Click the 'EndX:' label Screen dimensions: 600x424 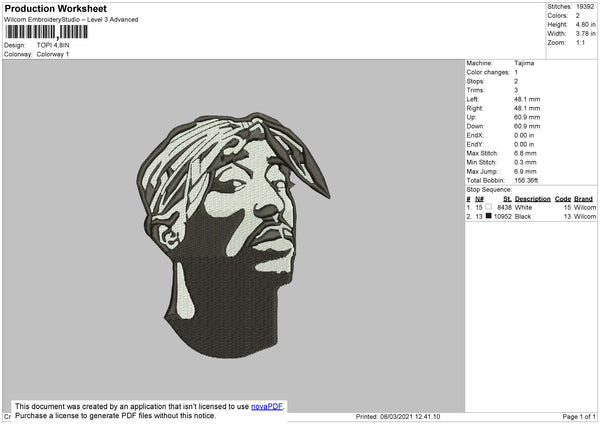pyautogui.click(x=475, y=135)
